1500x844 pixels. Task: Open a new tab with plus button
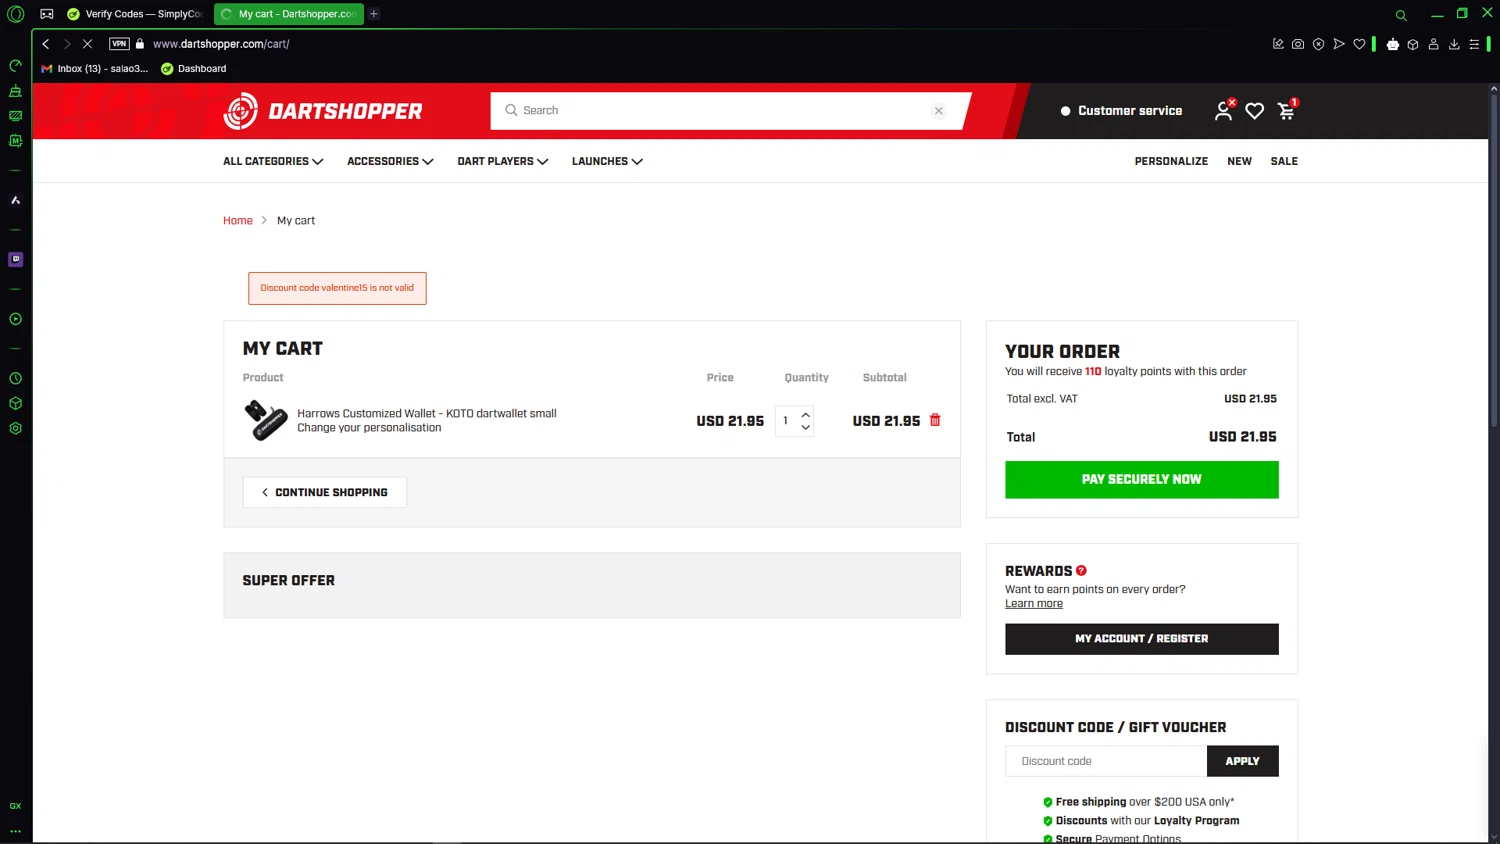coord(373,14)
